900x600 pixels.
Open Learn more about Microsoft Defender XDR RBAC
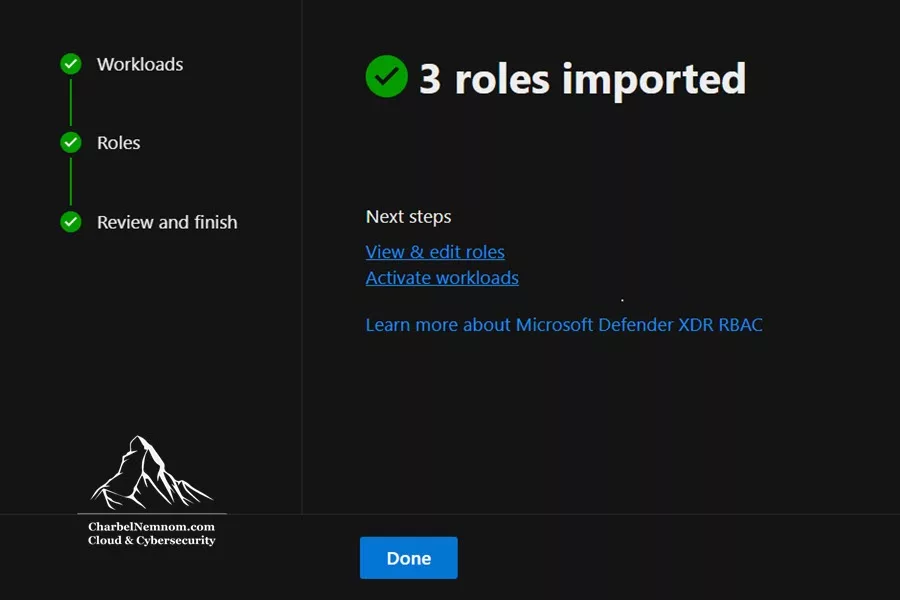(x=564, y=324)
